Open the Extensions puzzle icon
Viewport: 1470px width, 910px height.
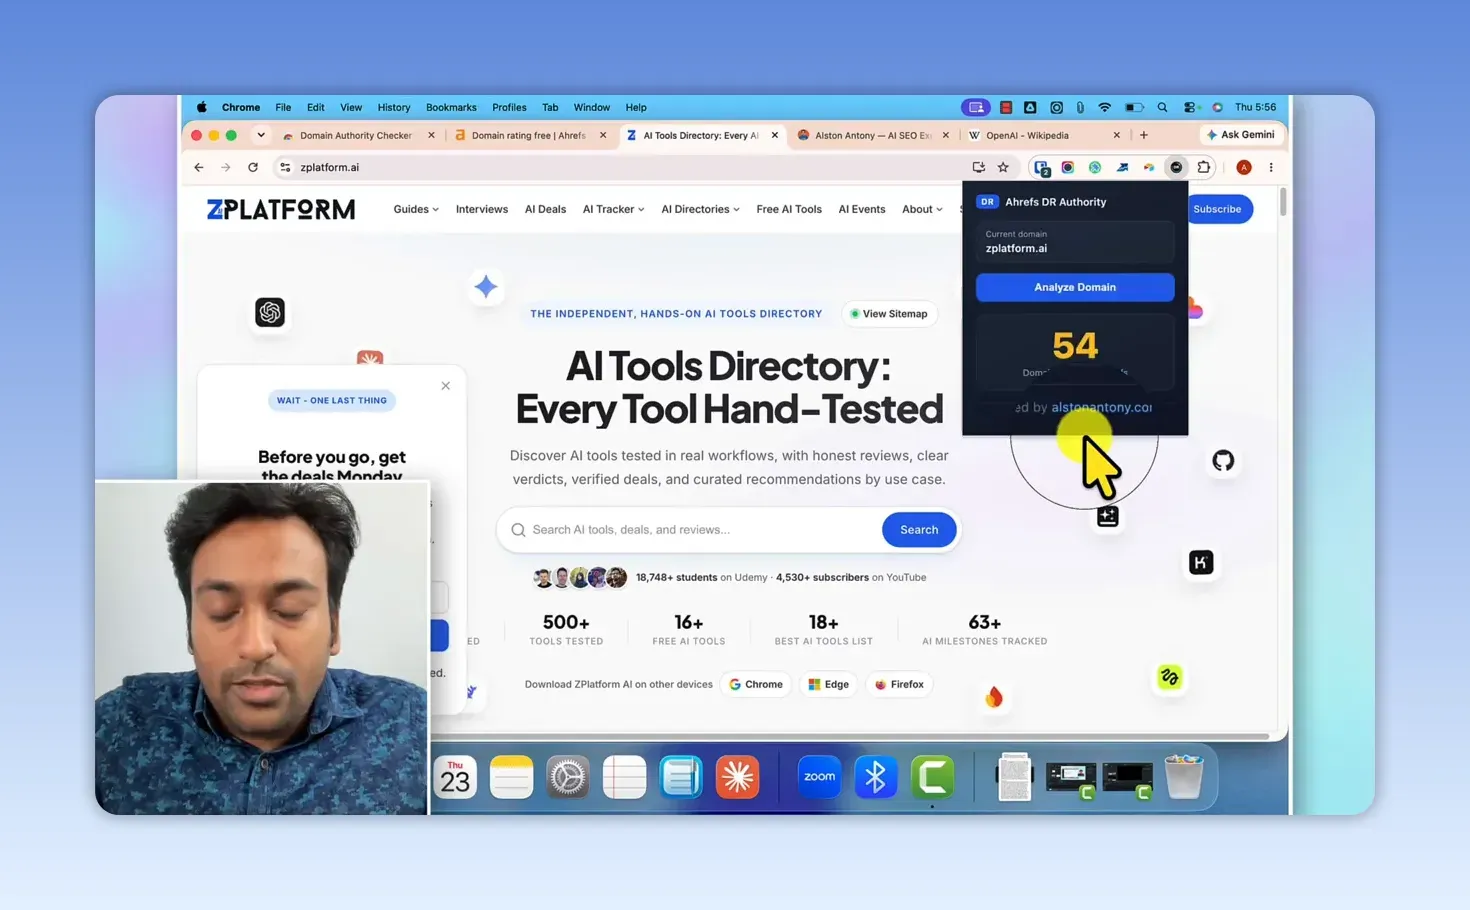coord(1204,168)
